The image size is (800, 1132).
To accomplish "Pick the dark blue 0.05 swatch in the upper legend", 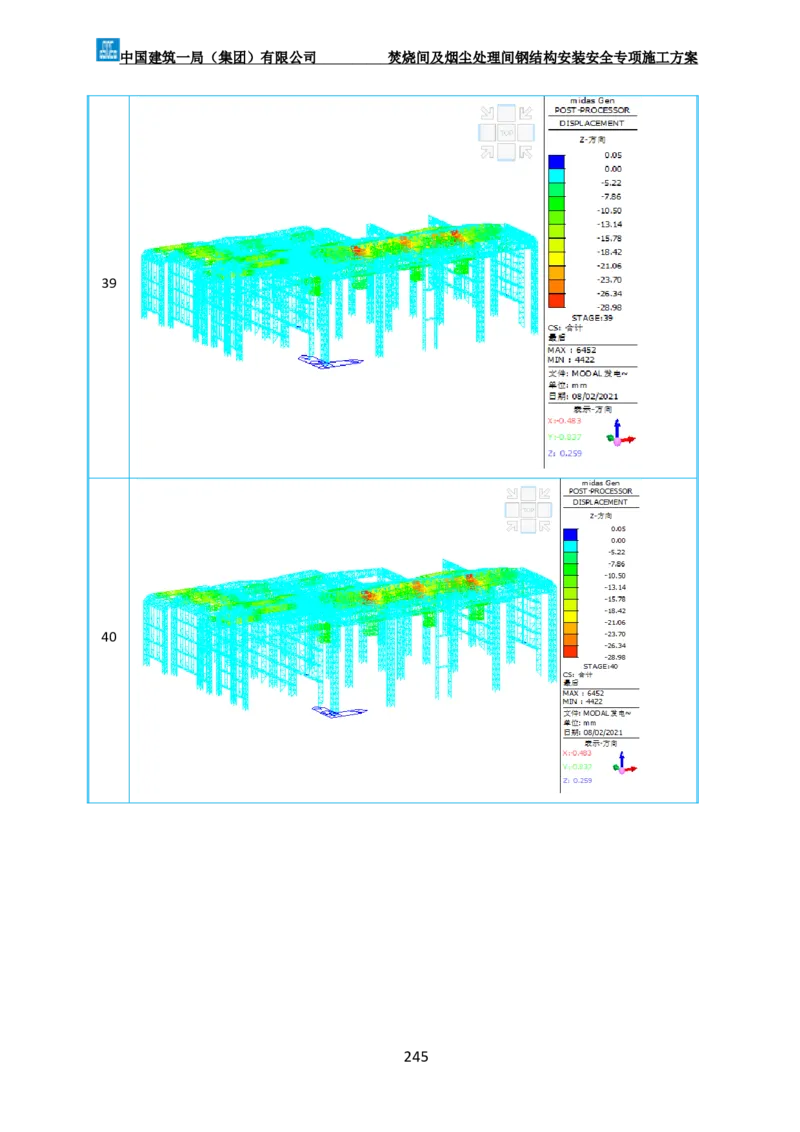I will click(x=557, y=161).
